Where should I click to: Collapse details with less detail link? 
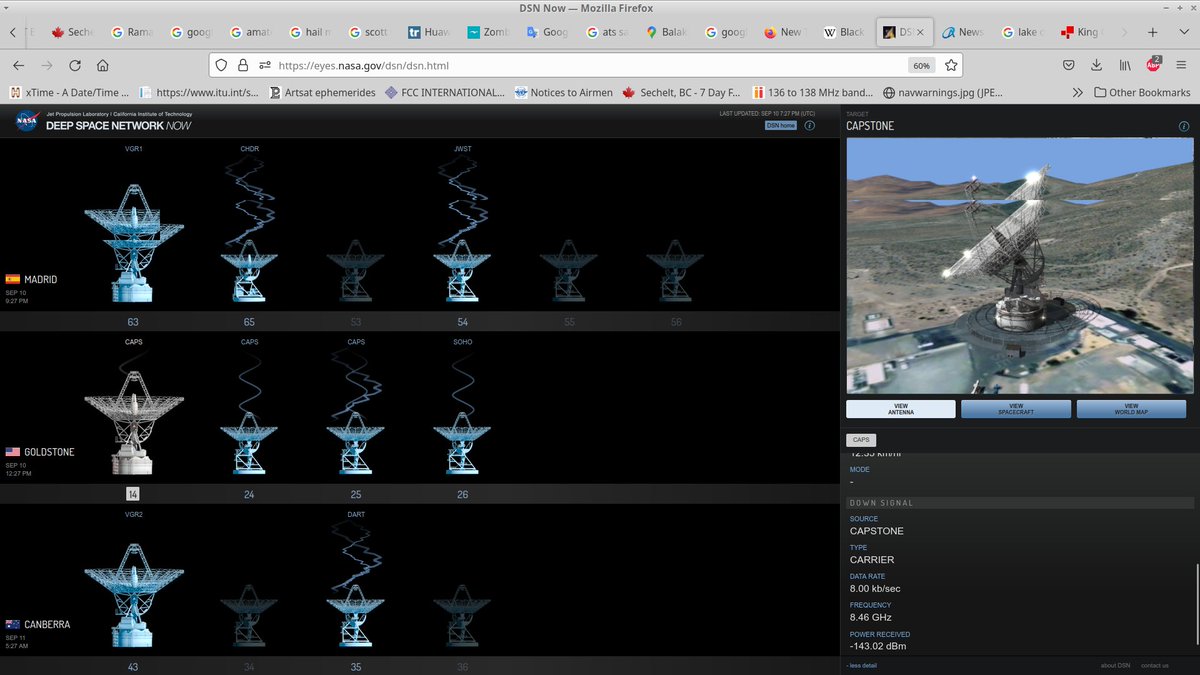click(862, 665)
